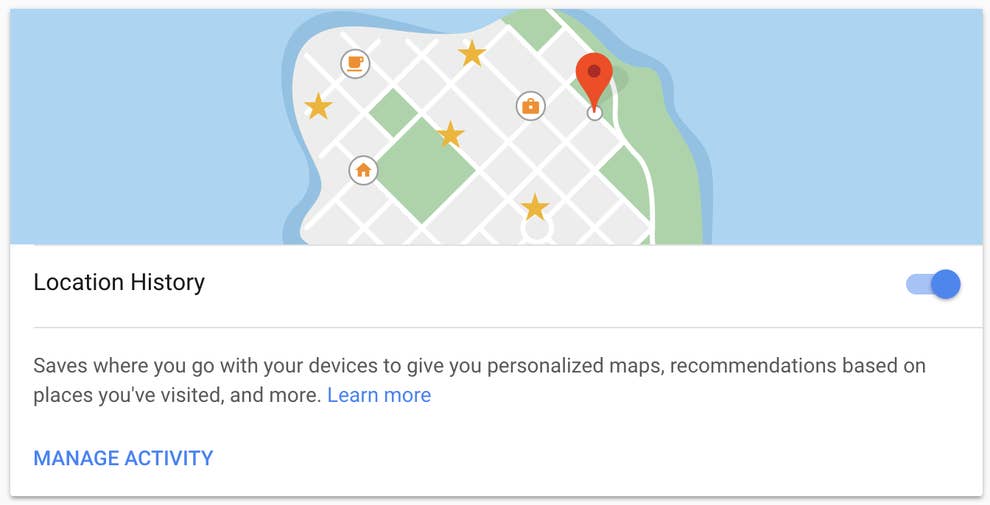This screenshot has height=505, width=990.
Task: Click the Location History heading text
Action: click(x=119, y=282)
